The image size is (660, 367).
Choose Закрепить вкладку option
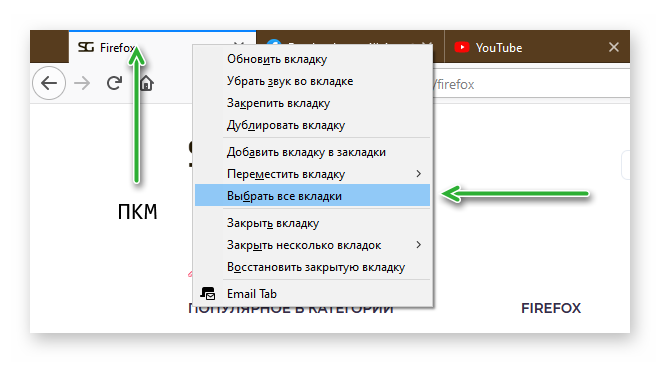point(312,103)
